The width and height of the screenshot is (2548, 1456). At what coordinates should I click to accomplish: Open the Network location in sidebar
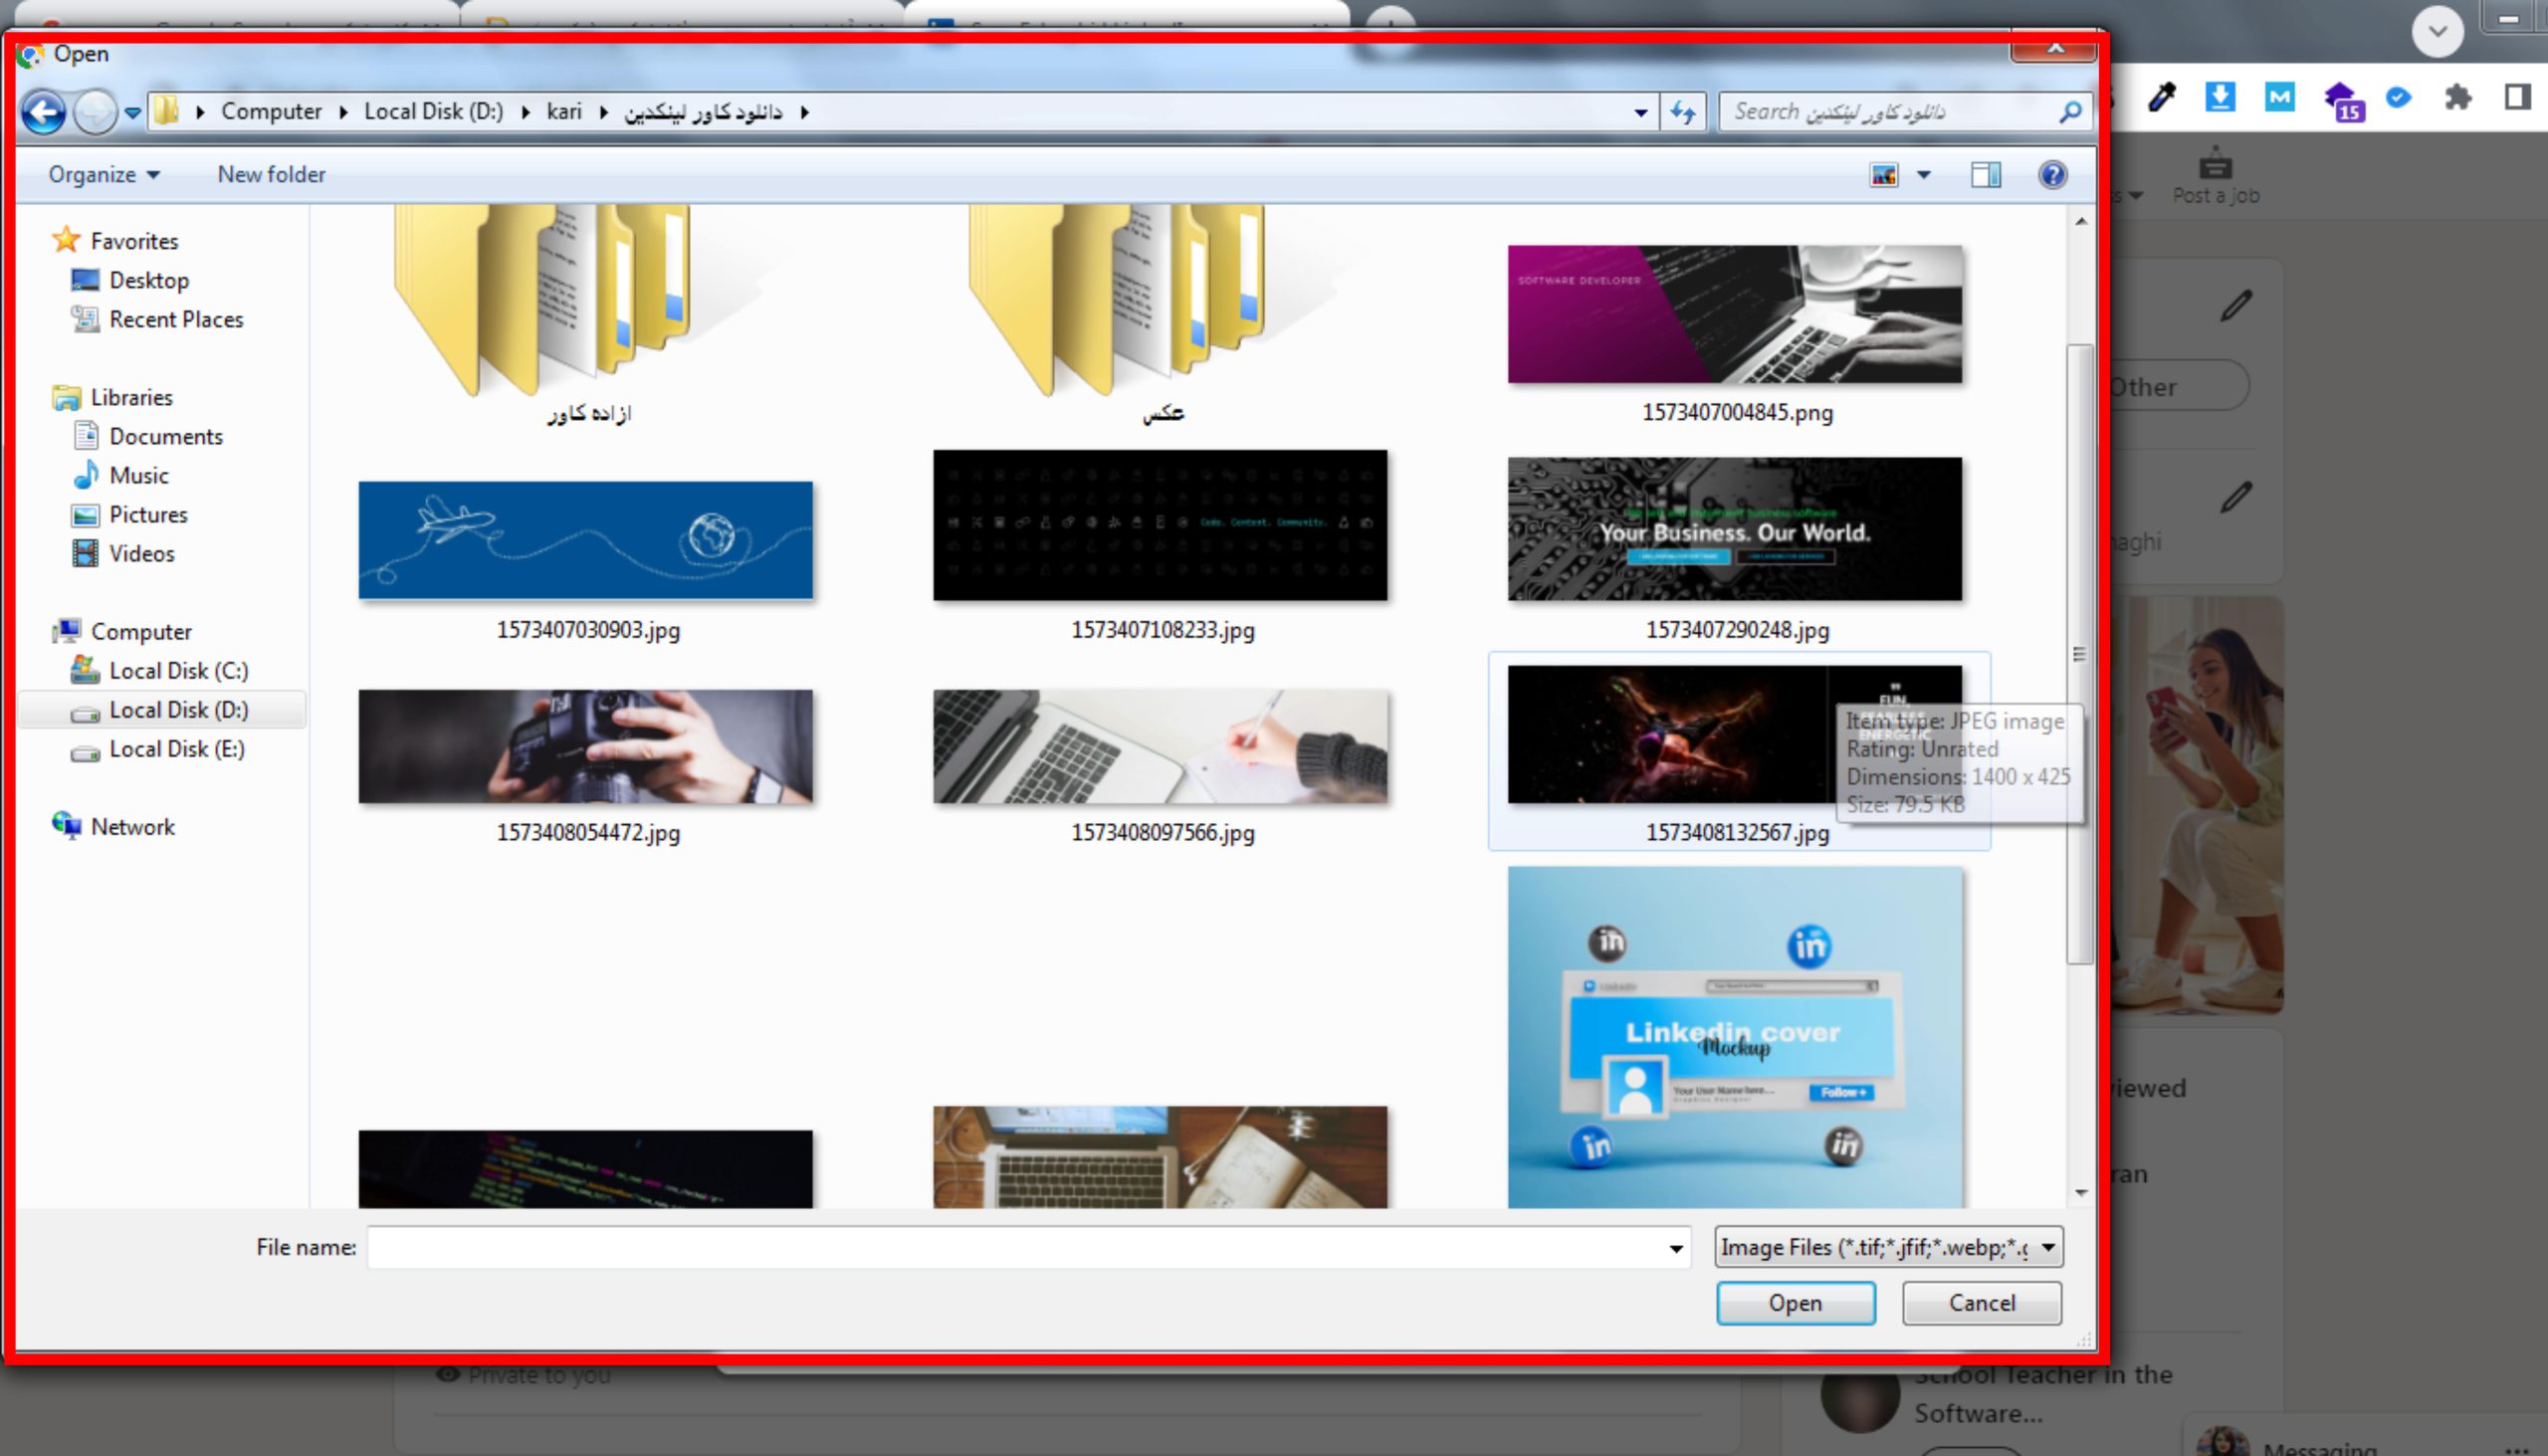(x=132, y=826)
